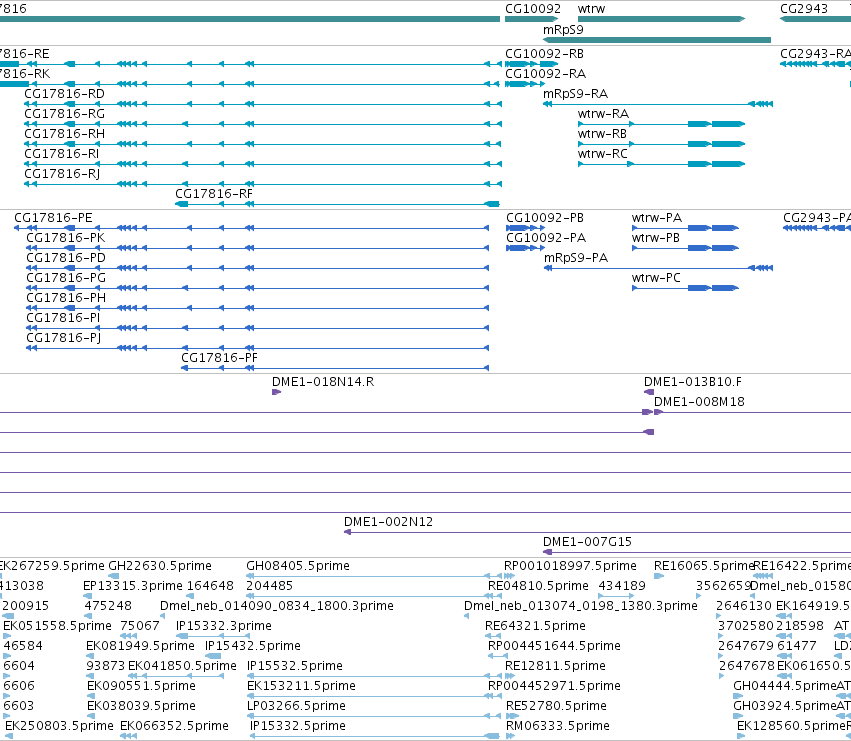Open the IP15432.5prime EST label

point(253,646)
